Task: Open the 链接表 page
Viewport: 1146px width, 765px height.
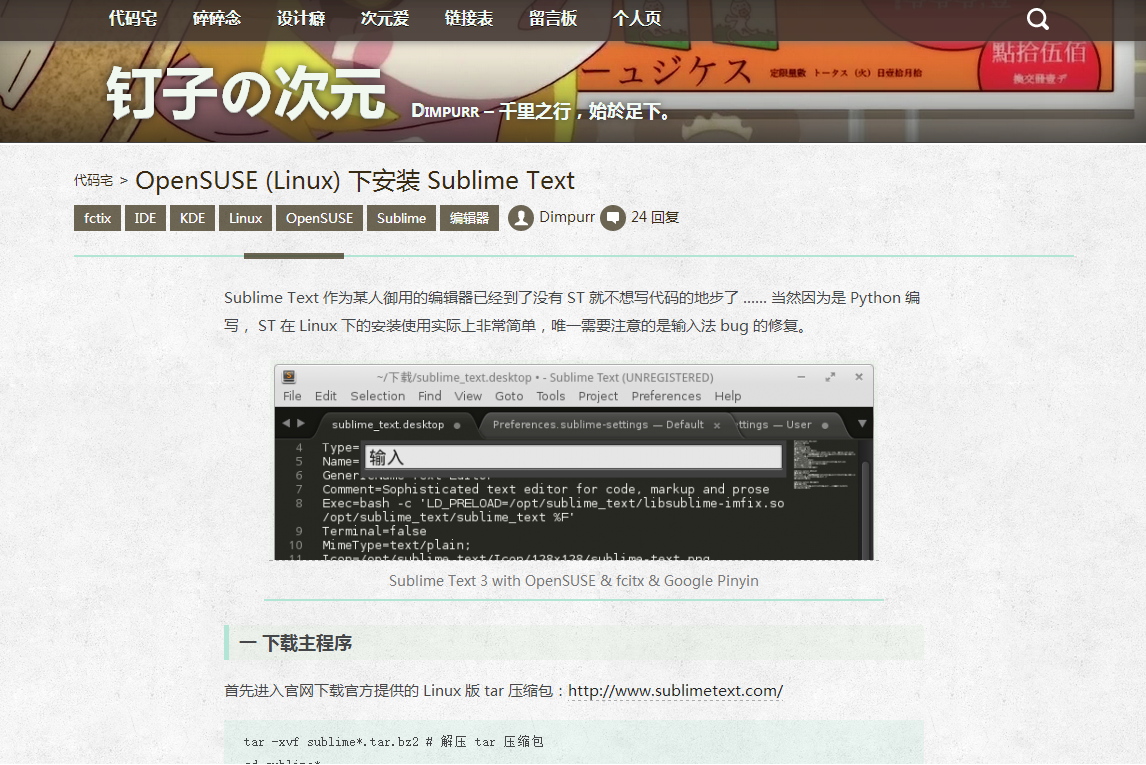Action: (469, 19)
